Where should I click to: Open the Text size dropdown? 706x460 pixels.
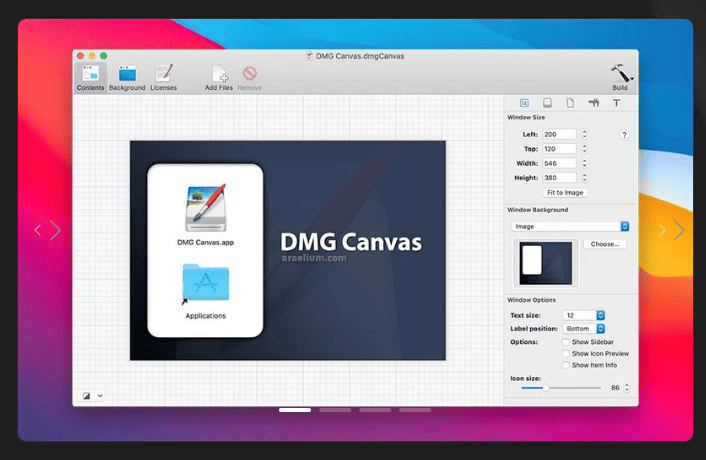584,316
